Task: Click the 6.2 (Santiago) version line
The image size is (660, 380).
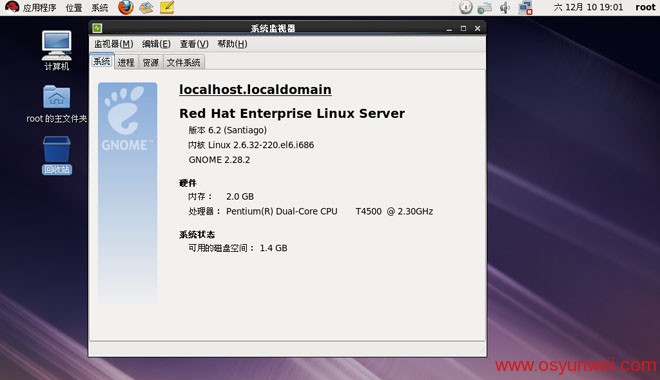Action: coord(227,130)
